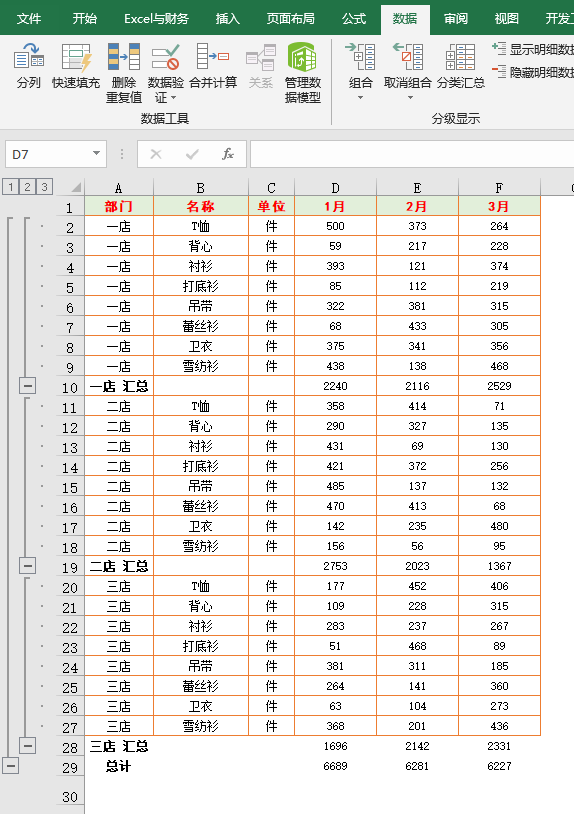Click the 合并计算 Consolidate icon
The image size is (574, 814).
(213, 57)
